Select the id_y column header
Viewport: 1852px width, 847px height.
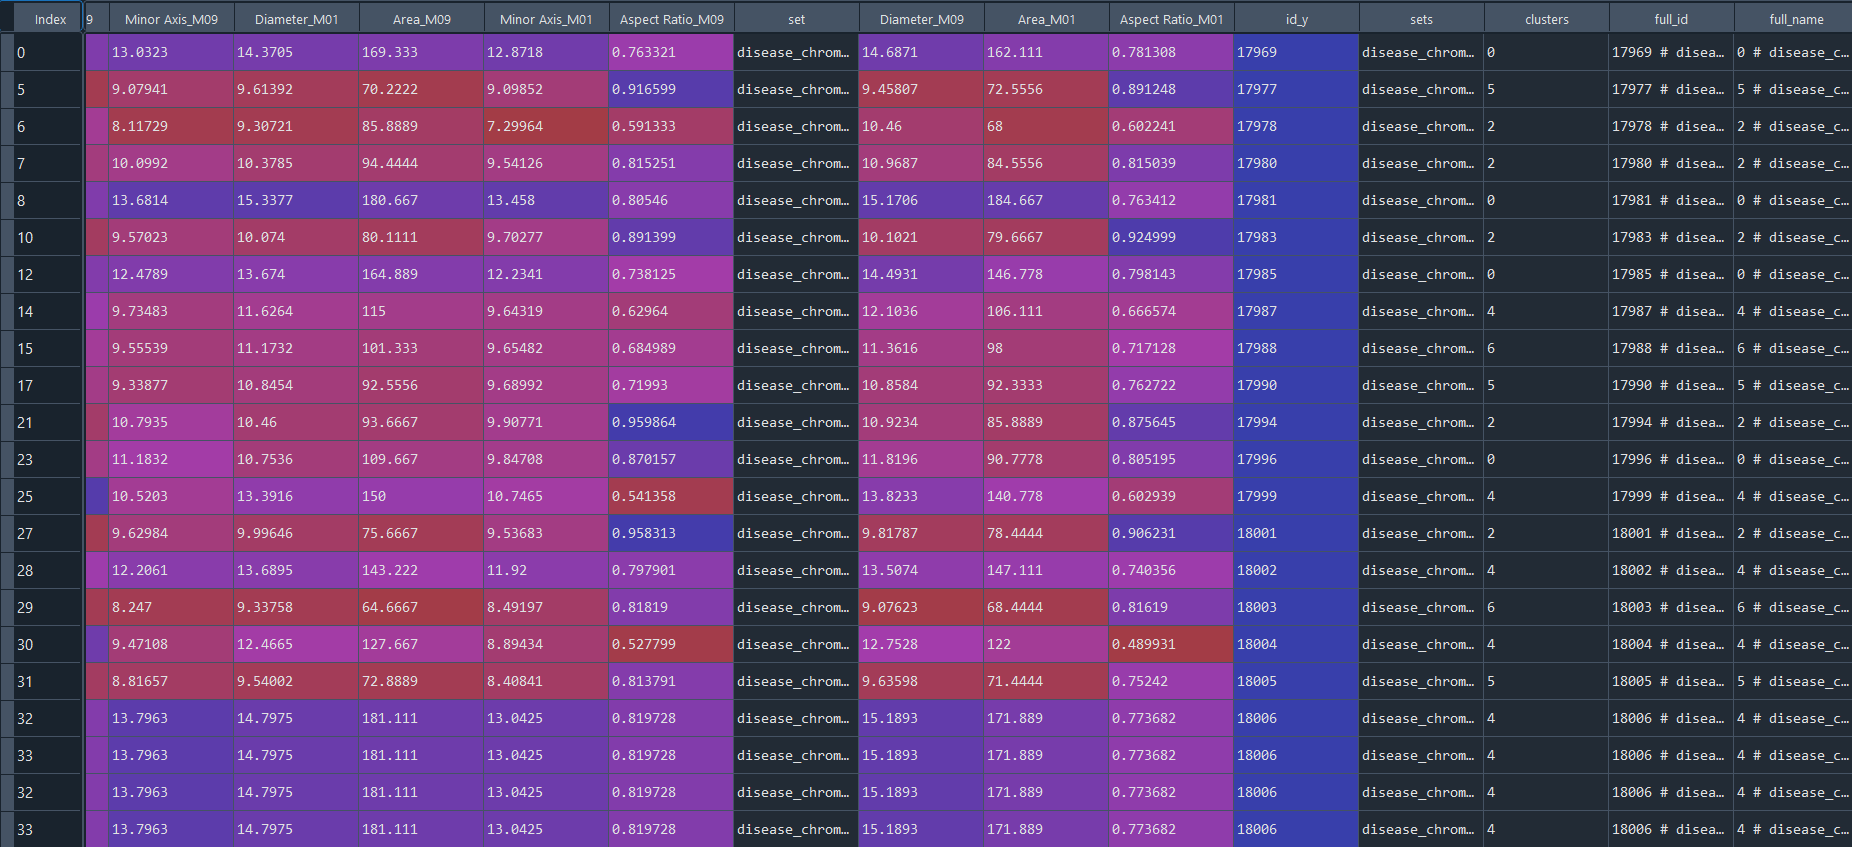tap(1296, 19)
